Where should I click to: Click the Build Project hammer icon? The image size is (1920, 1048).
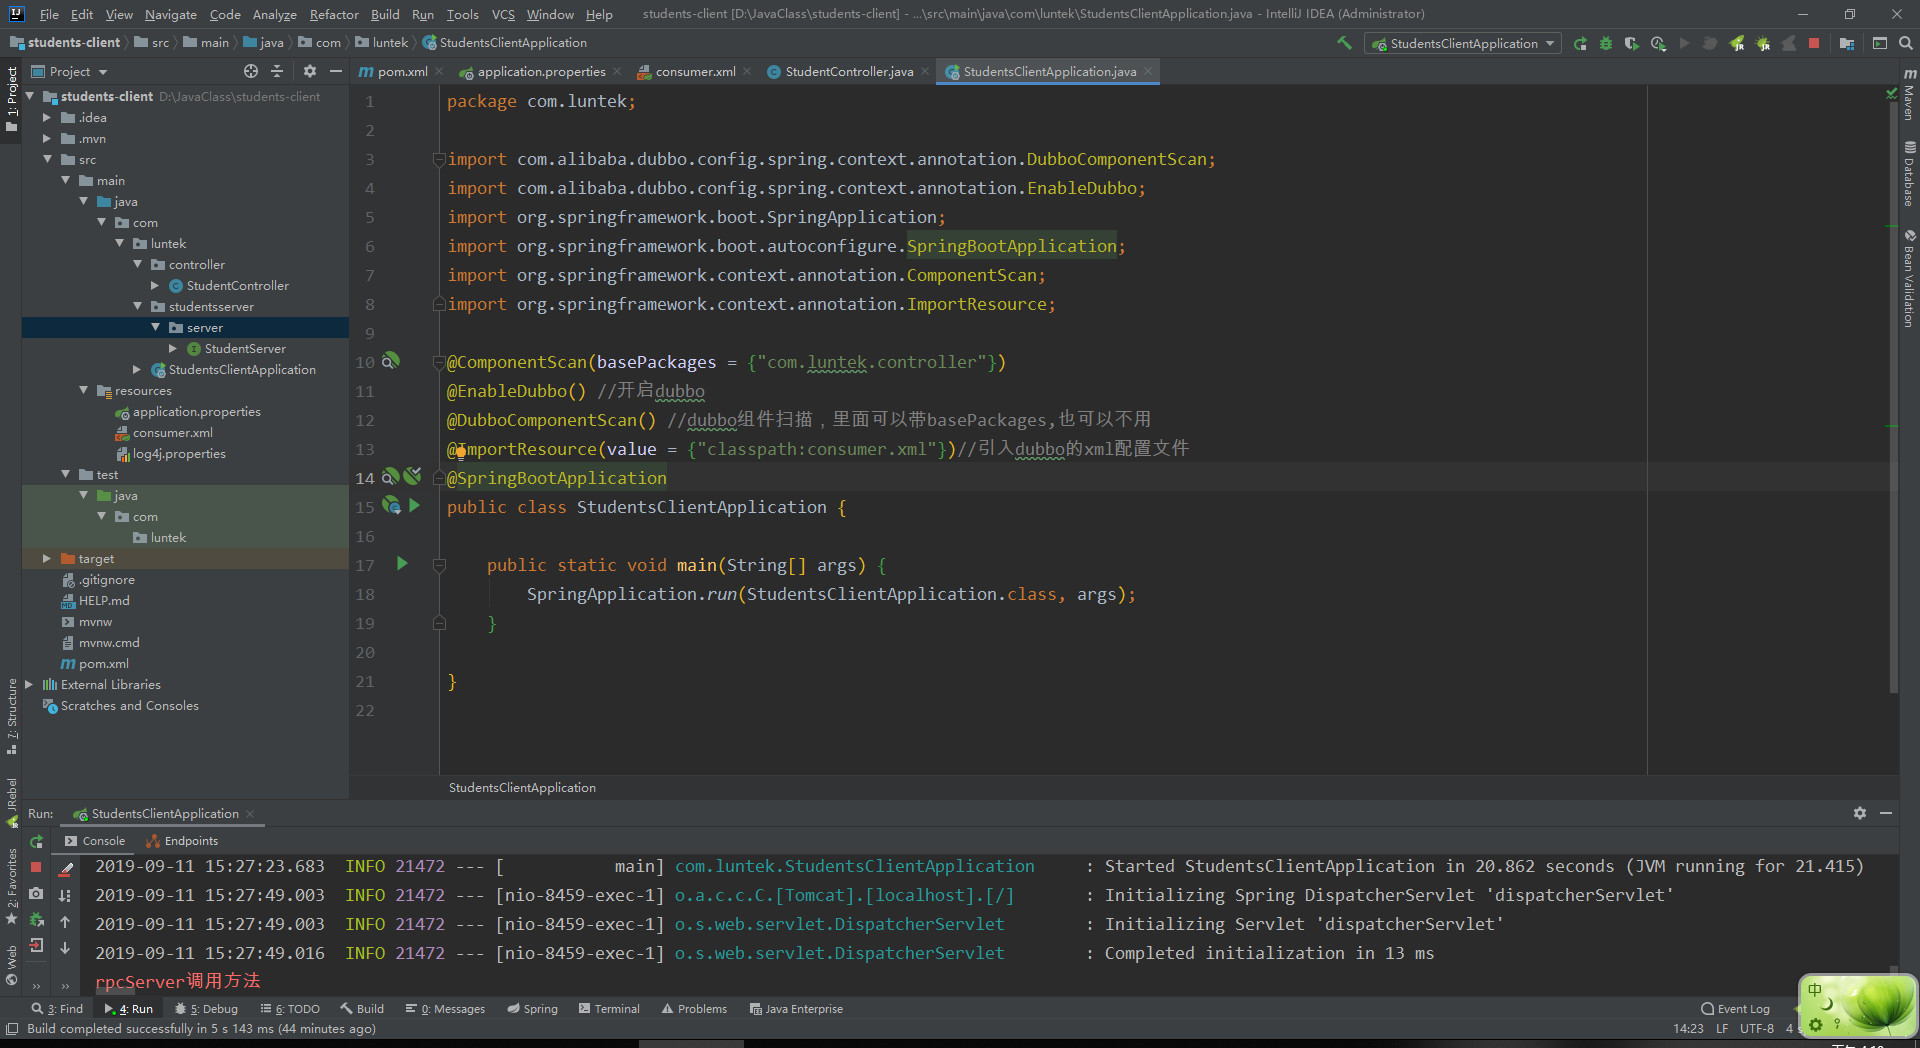1344,43
